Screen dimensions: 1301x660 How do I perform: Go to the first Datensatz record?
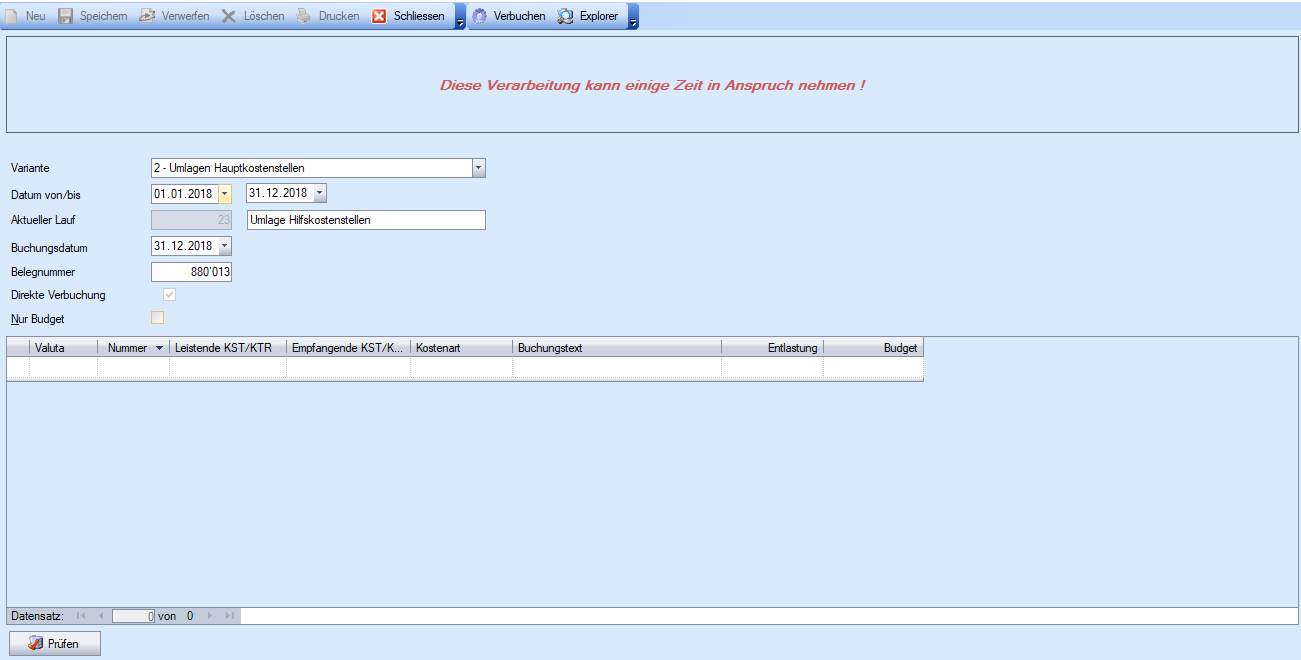point(81,616)
